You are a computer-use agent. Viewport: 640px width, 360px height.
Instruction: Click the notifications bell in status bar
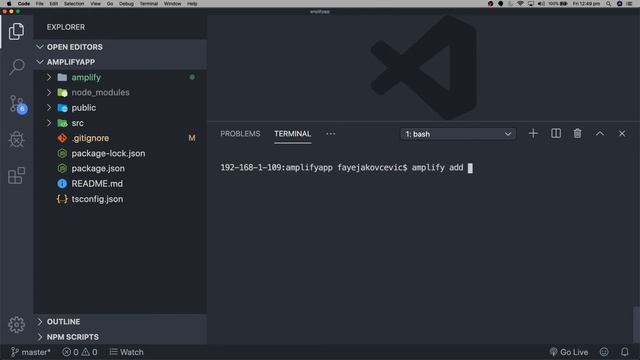(x=624, y=352)
